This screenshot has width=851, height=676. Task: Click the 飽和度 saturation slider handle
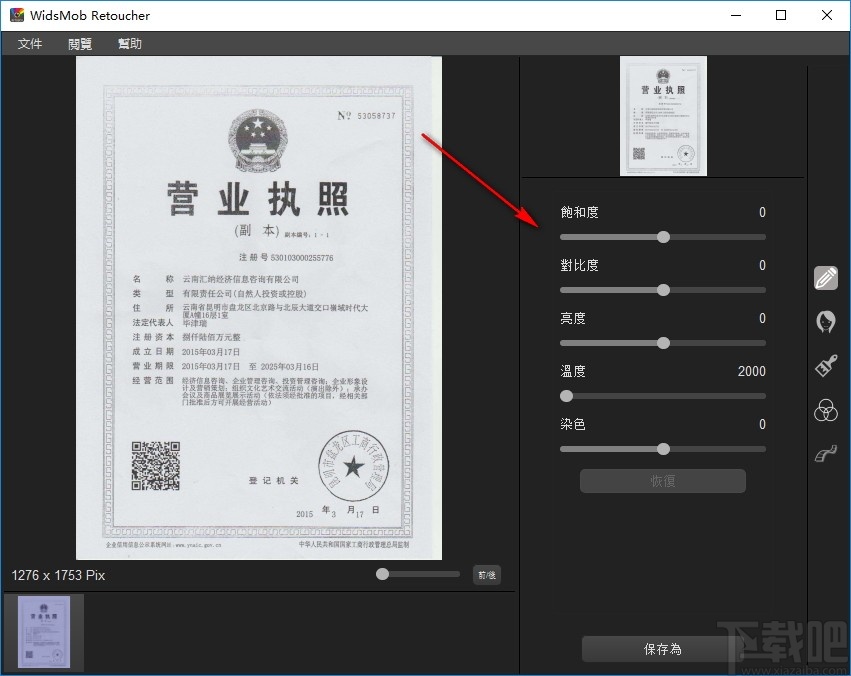[x=663, y=237]
